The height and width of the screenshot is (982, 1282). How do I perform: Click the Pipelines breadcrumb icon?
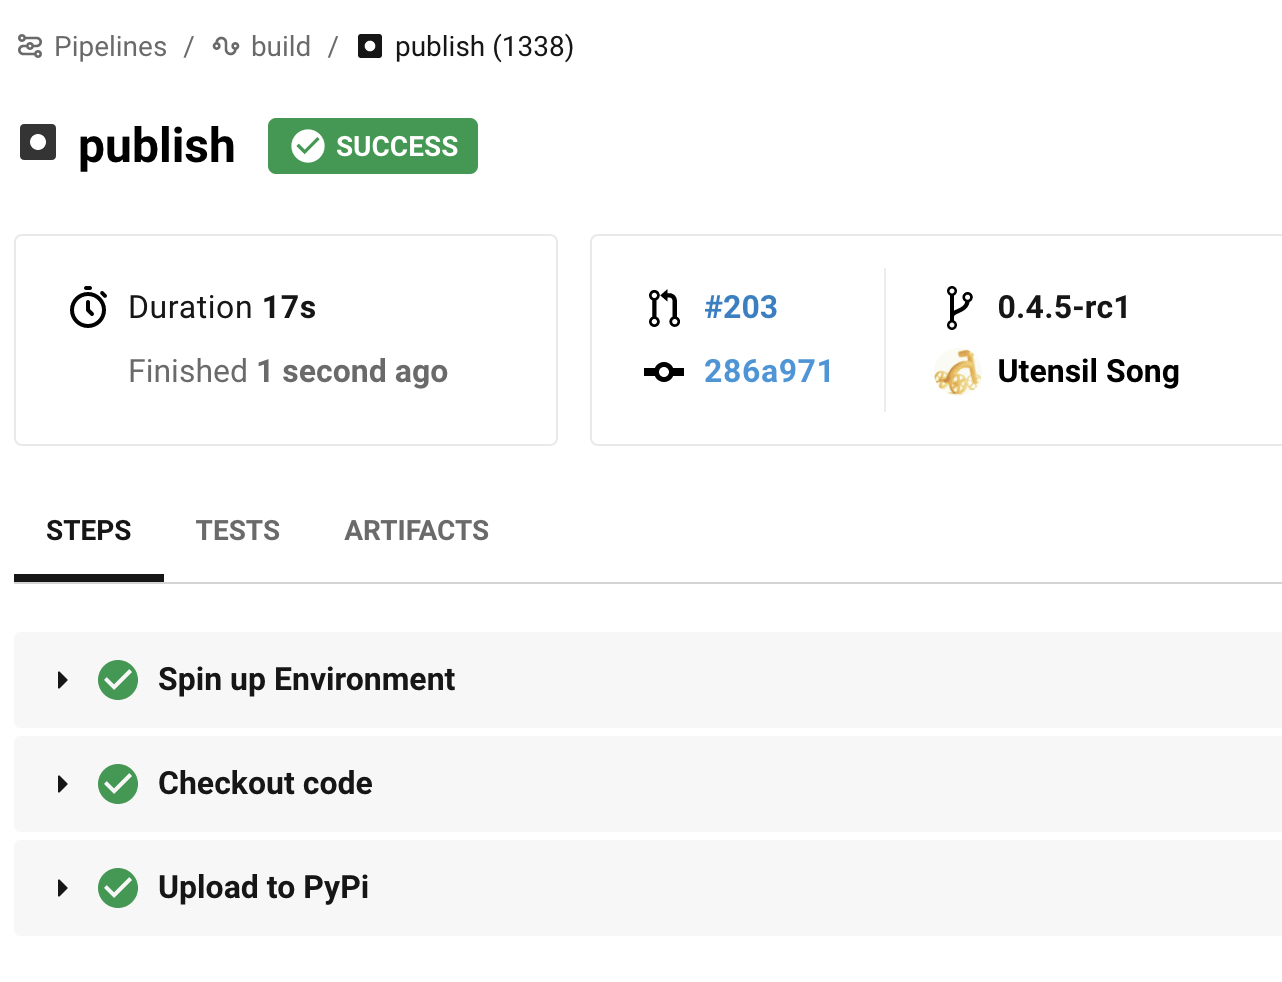[30, 46]
